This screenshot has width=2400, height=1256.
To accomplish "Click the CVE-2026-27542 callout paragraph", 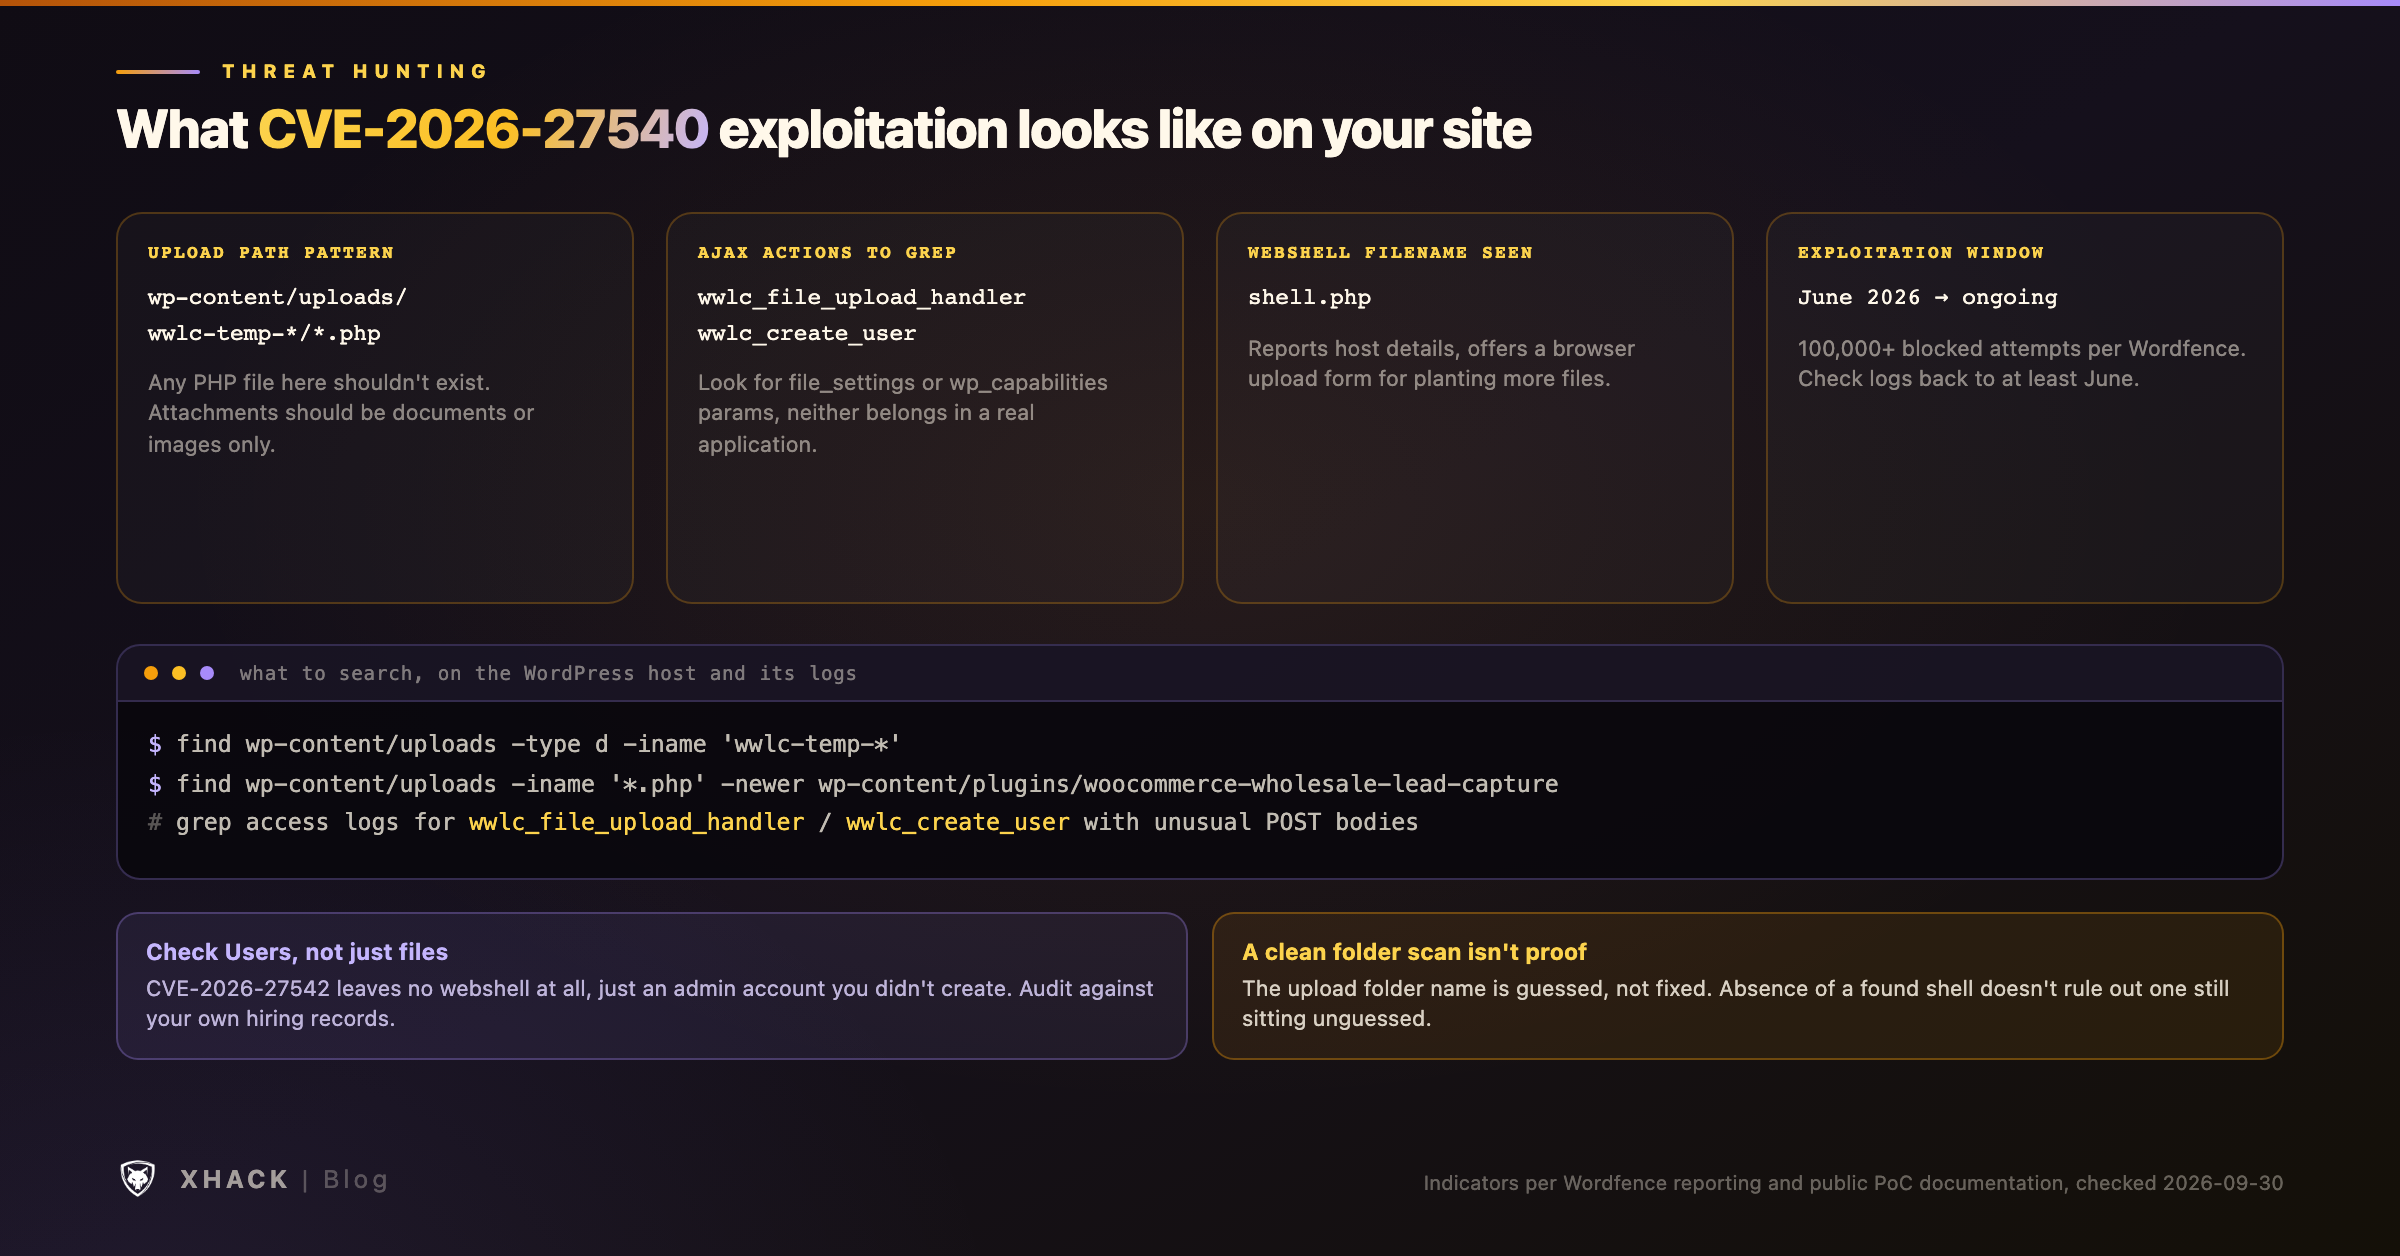I will (x=650, y=1003).
